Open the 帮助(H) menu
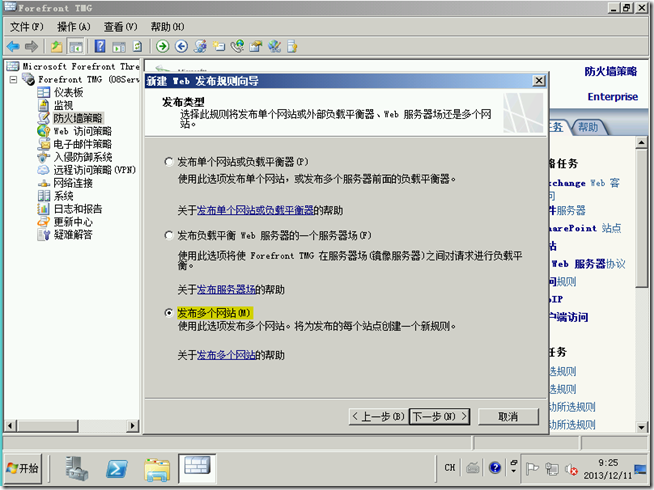 [x=167, y=27]
